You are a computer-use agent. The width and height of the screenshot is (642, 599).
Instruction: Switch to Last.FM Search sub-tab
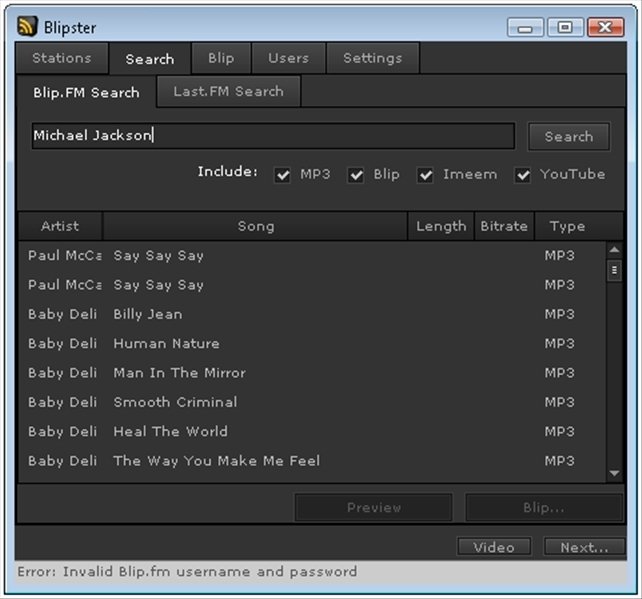pyautogui.click(x=228, y=91)
